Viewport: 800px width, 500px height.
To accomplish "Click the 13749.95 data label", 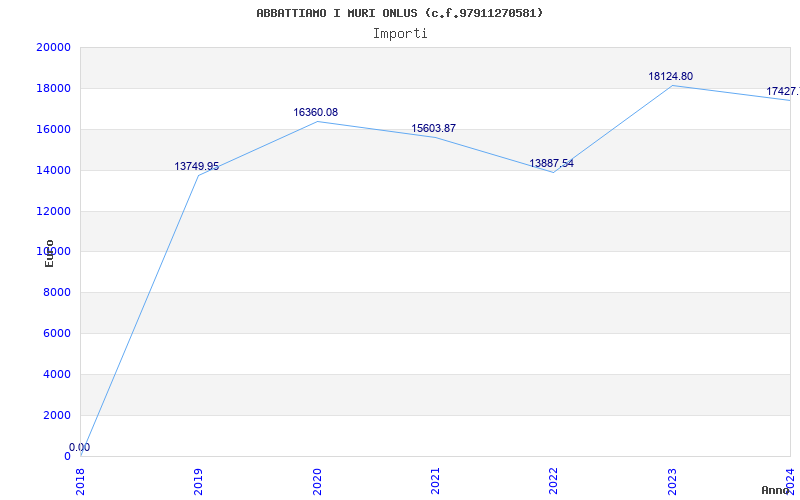I will [196, 166].
